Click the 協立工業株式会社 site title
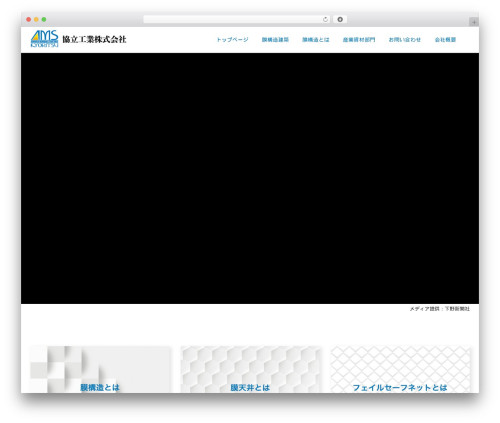Image resolution: width=500 pixels, height=423 pixels. click(x=94, y=39)
